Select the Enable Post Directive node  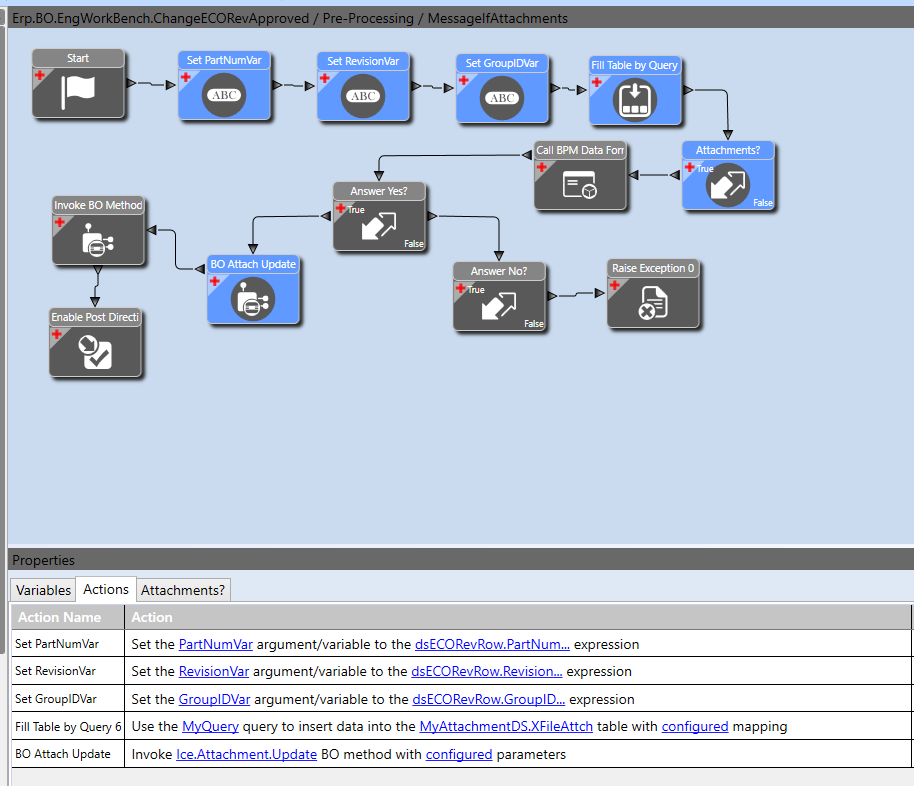click(x=95, y=343)
